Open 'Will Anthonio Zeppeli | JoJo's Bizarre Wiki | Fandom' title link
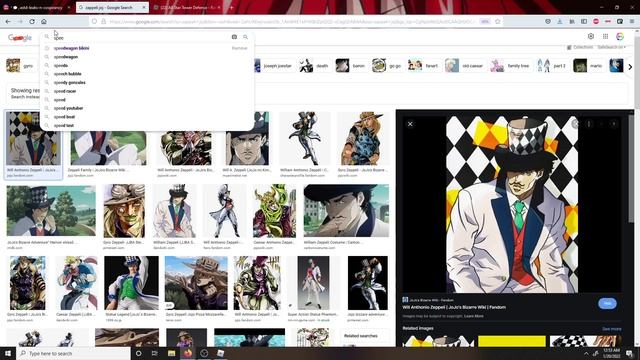640x360 pixels. [454, 307]
